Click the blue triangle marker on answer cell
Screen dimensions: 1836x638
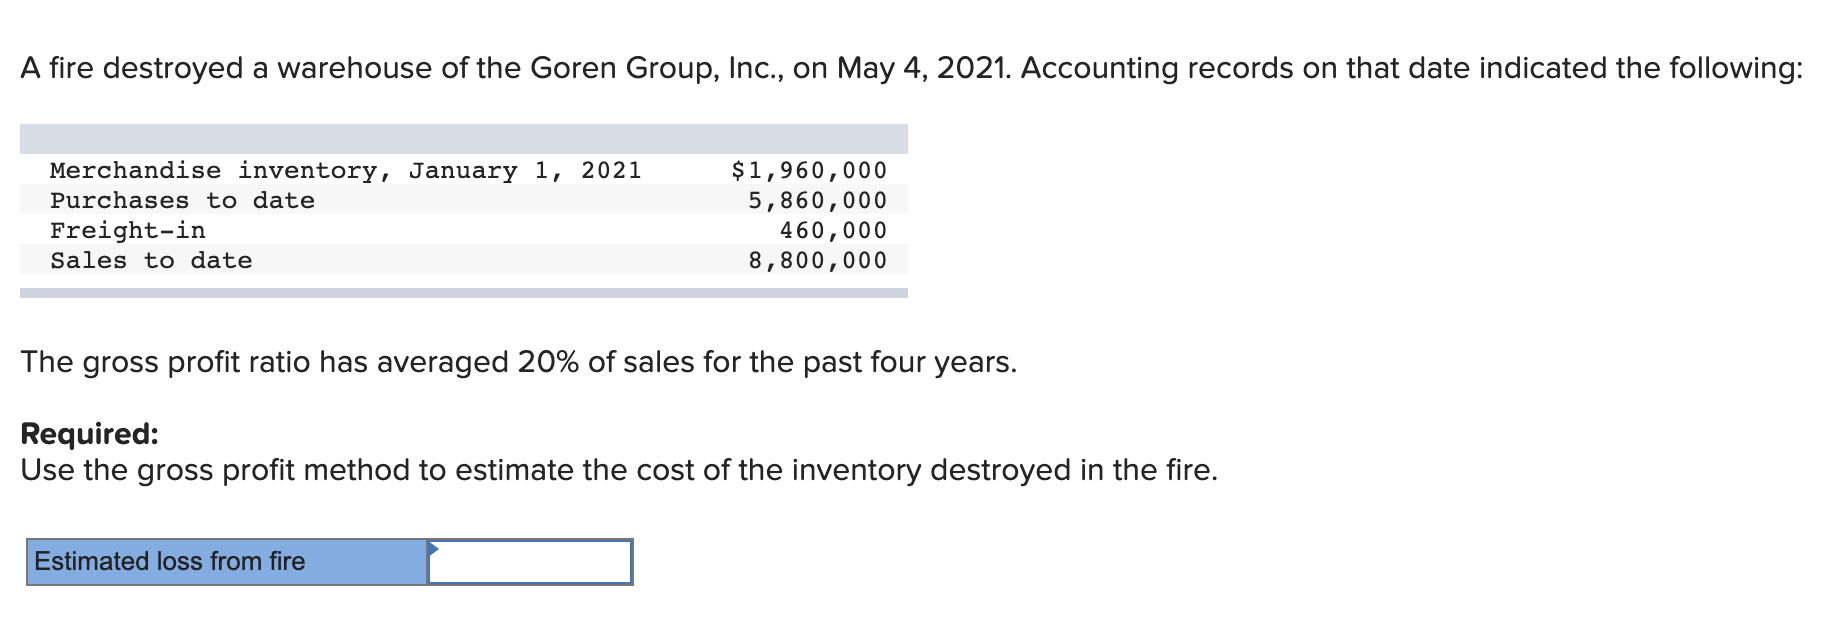tap(433, 548)
